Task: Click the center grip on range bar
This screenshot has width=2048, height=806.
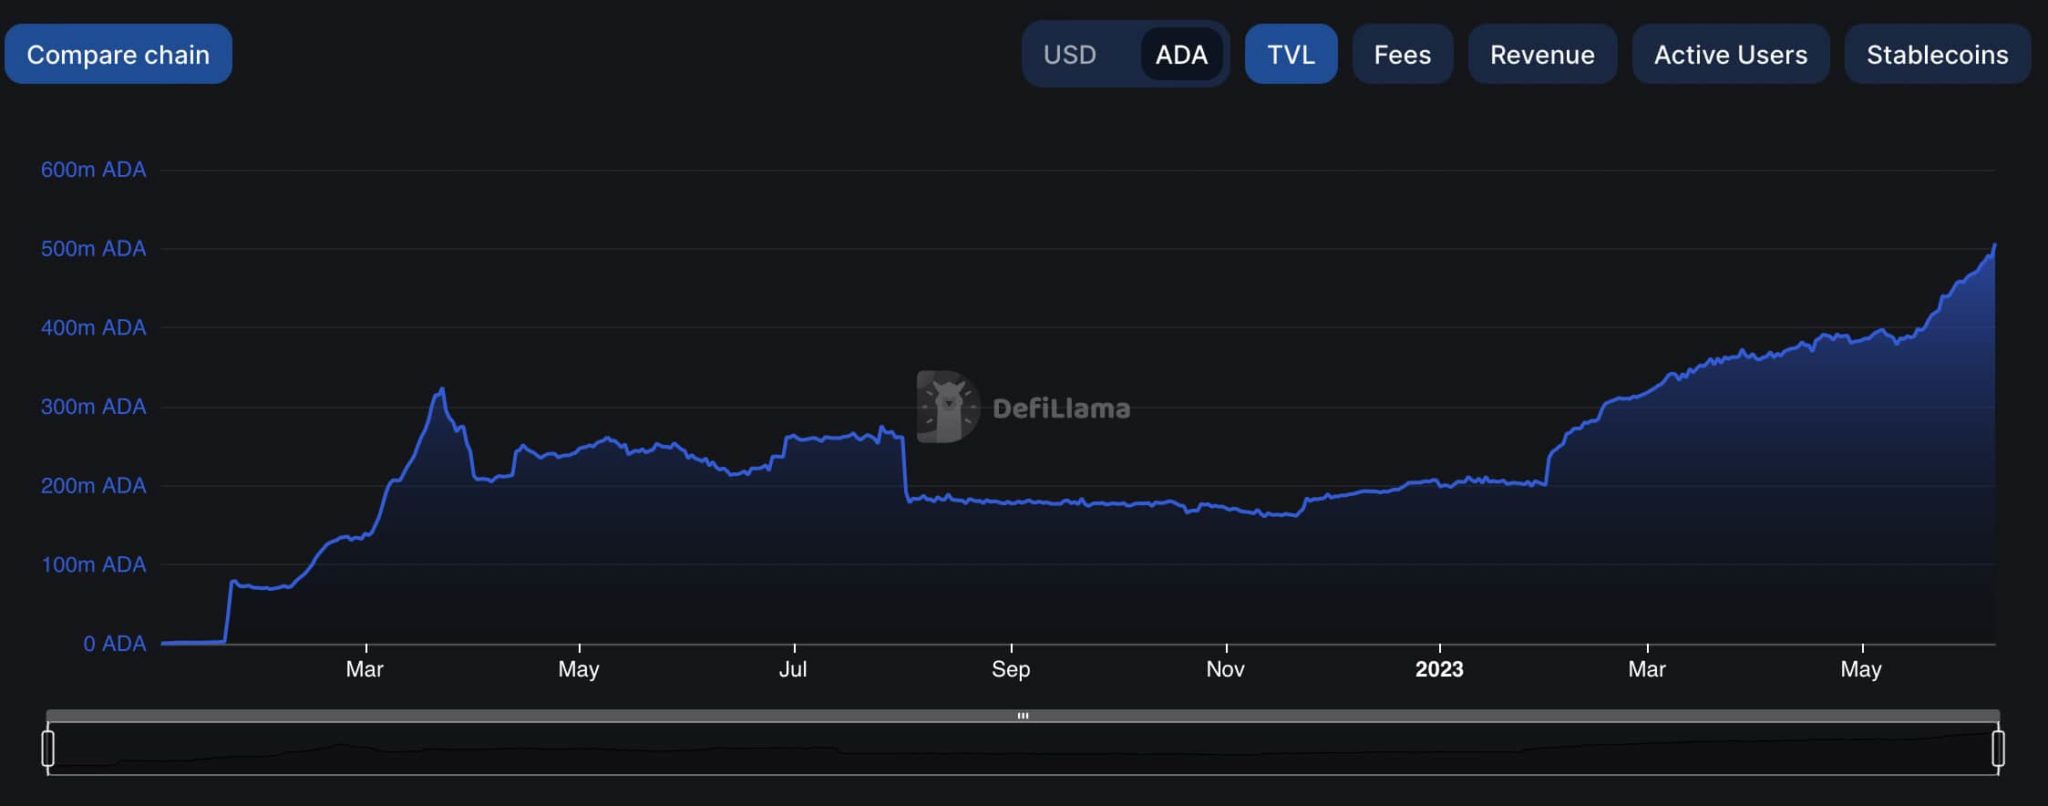Action: 1023,716
